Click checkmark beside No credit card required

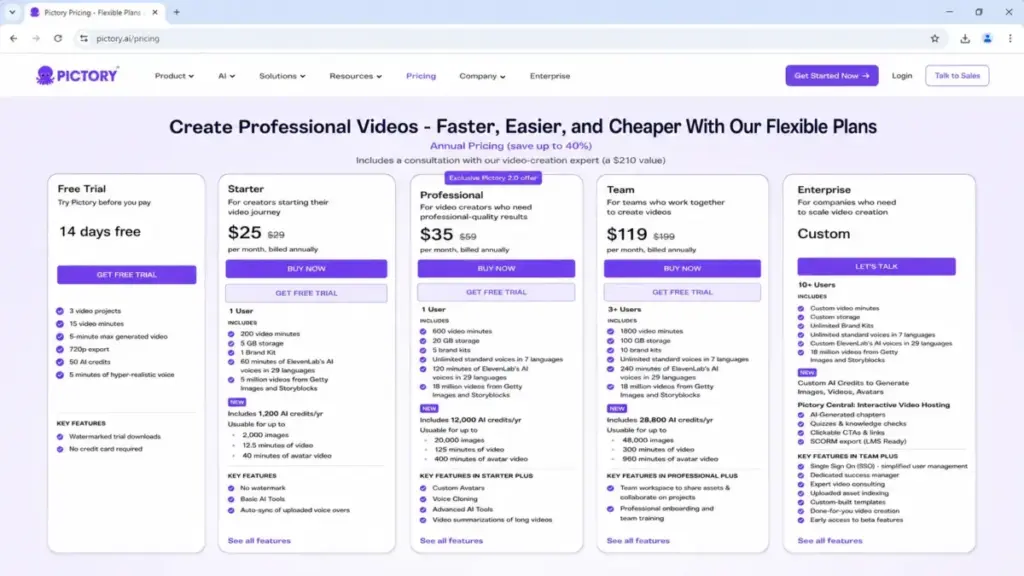pos(60,449)
